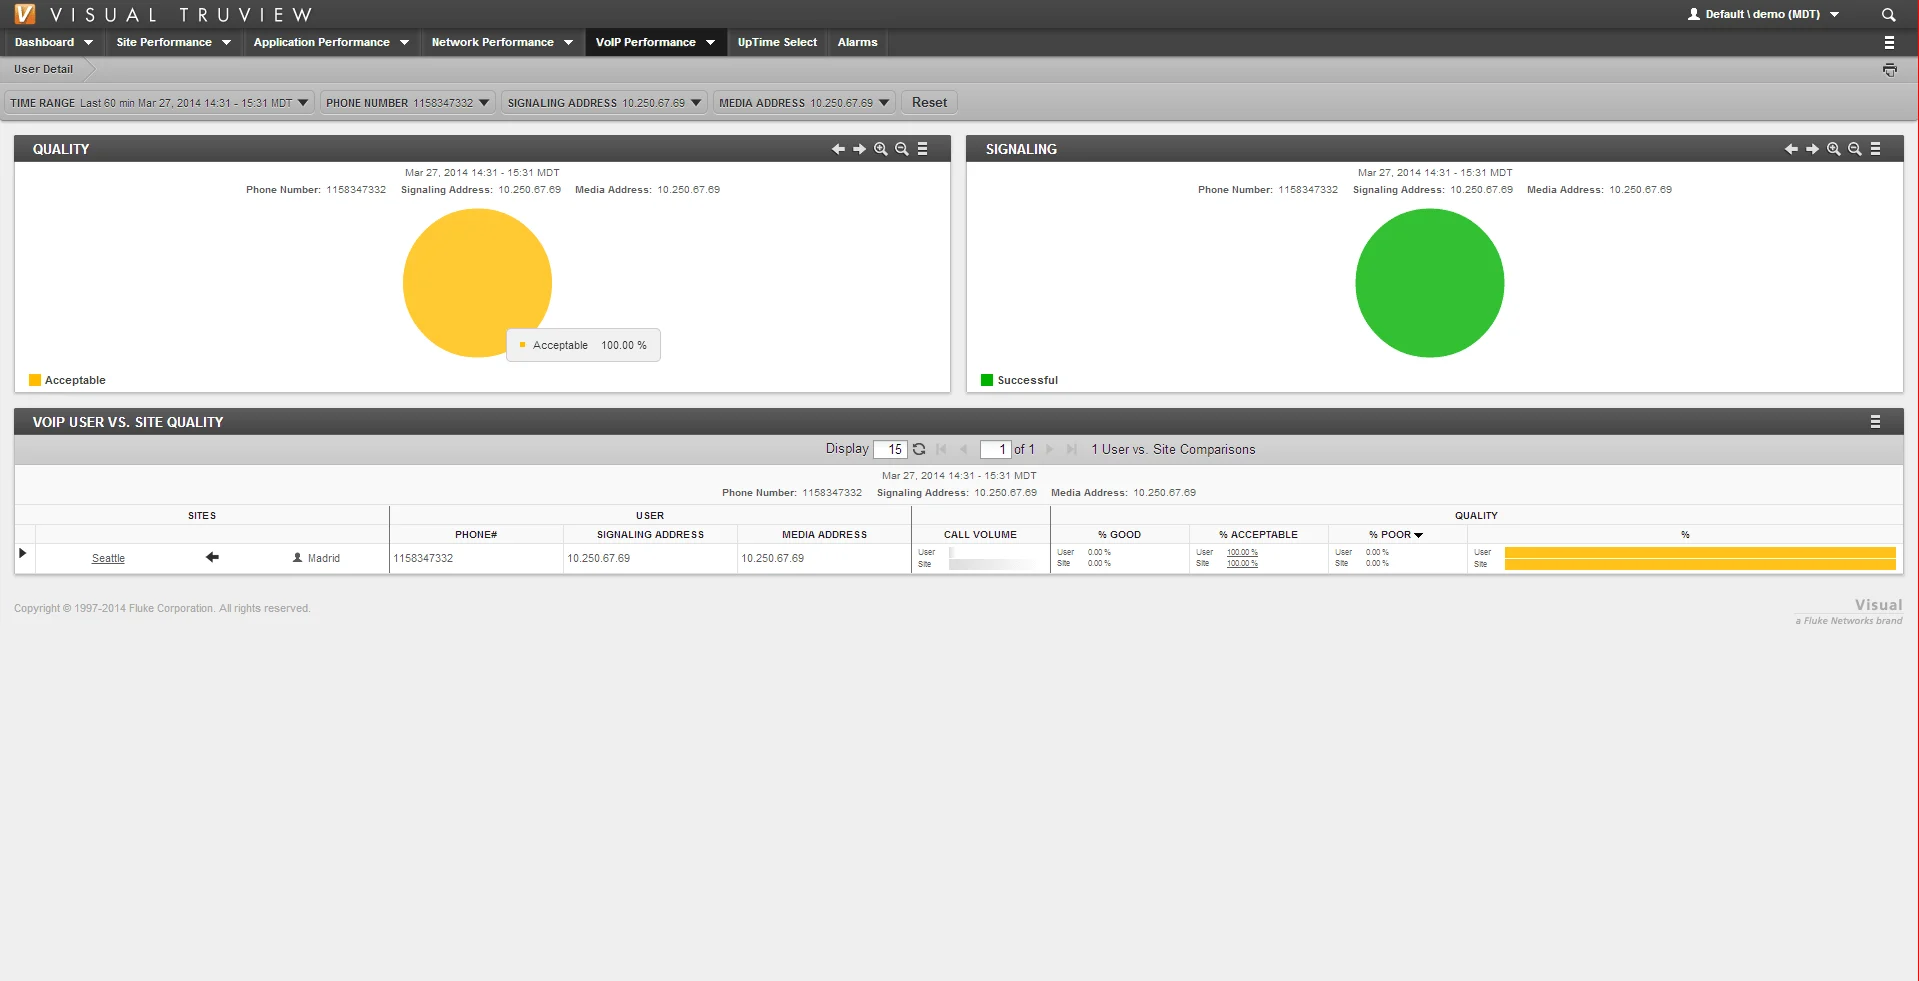Open the Media Address filter dropdown
This screenshot has width=1919, height=981.
[x=804, y=103]
